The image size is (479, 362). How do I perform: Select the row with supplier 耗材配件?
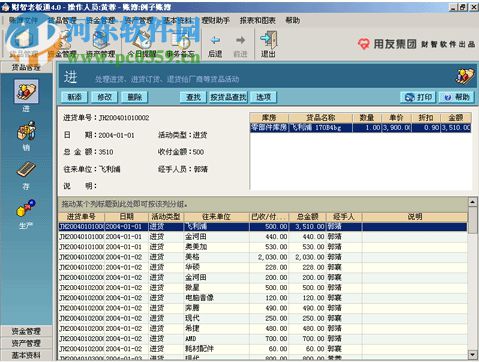[x=263, y=349]
